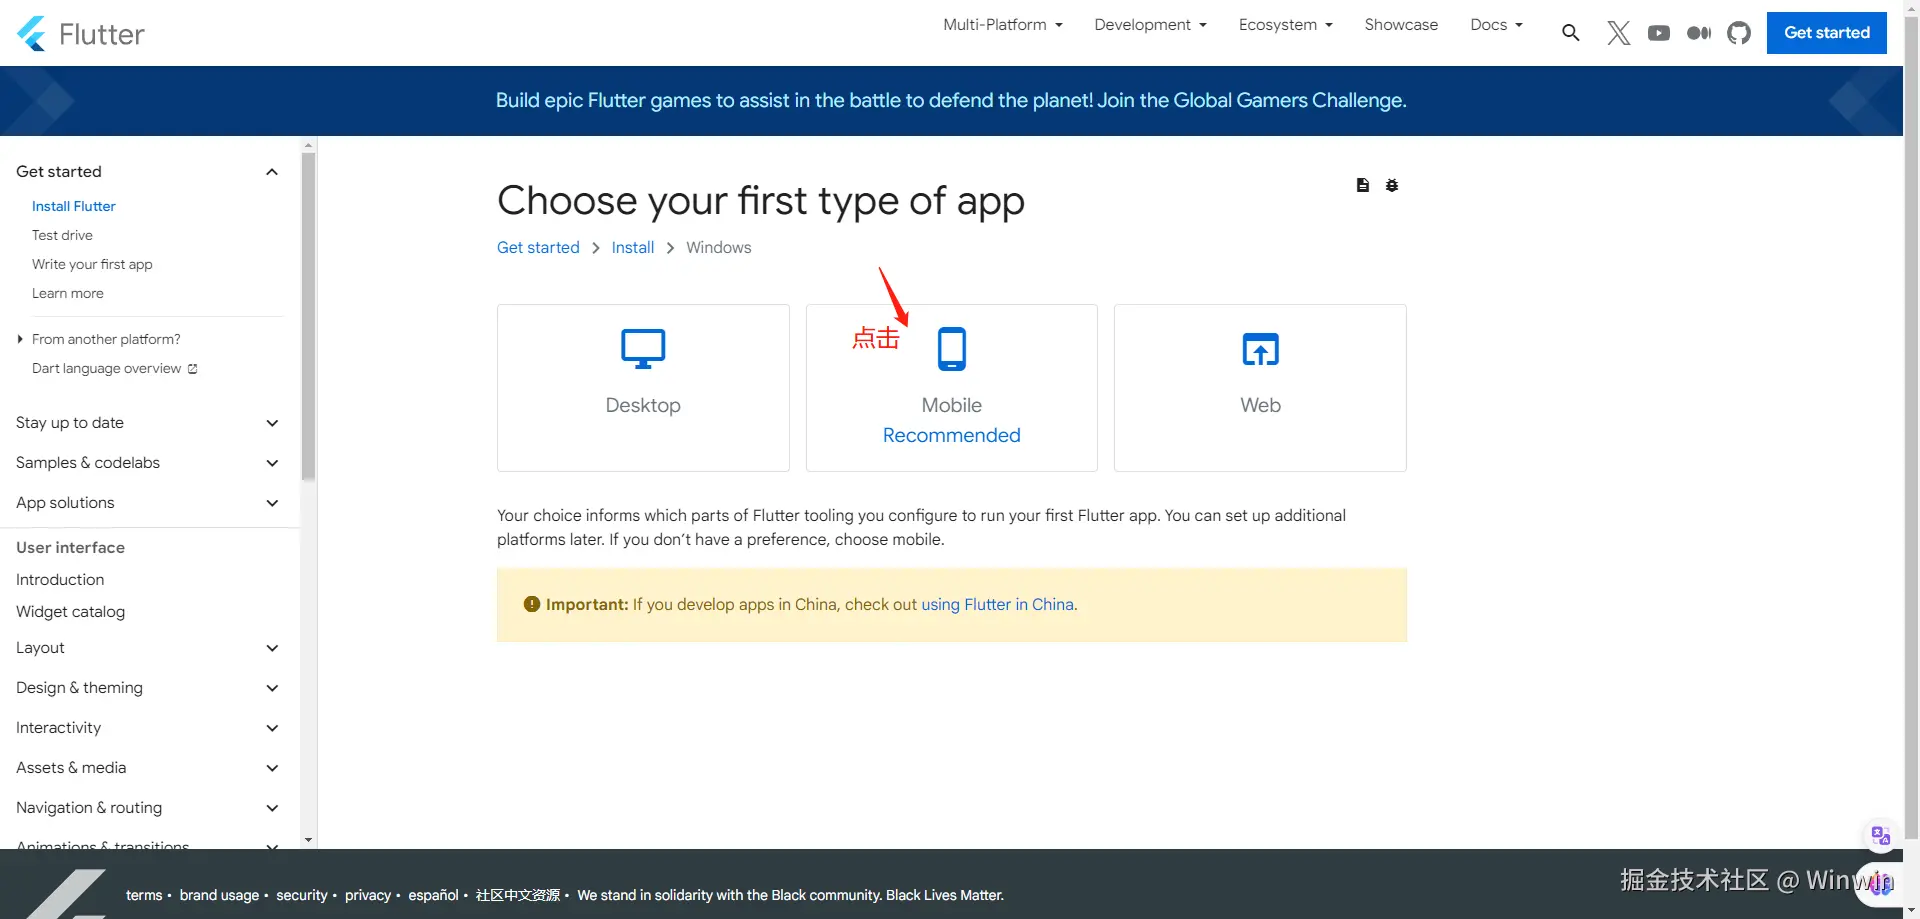This screenshot has width=1920, height=919.
Task: Select the Web app type card
Action: coord(1260,388)
